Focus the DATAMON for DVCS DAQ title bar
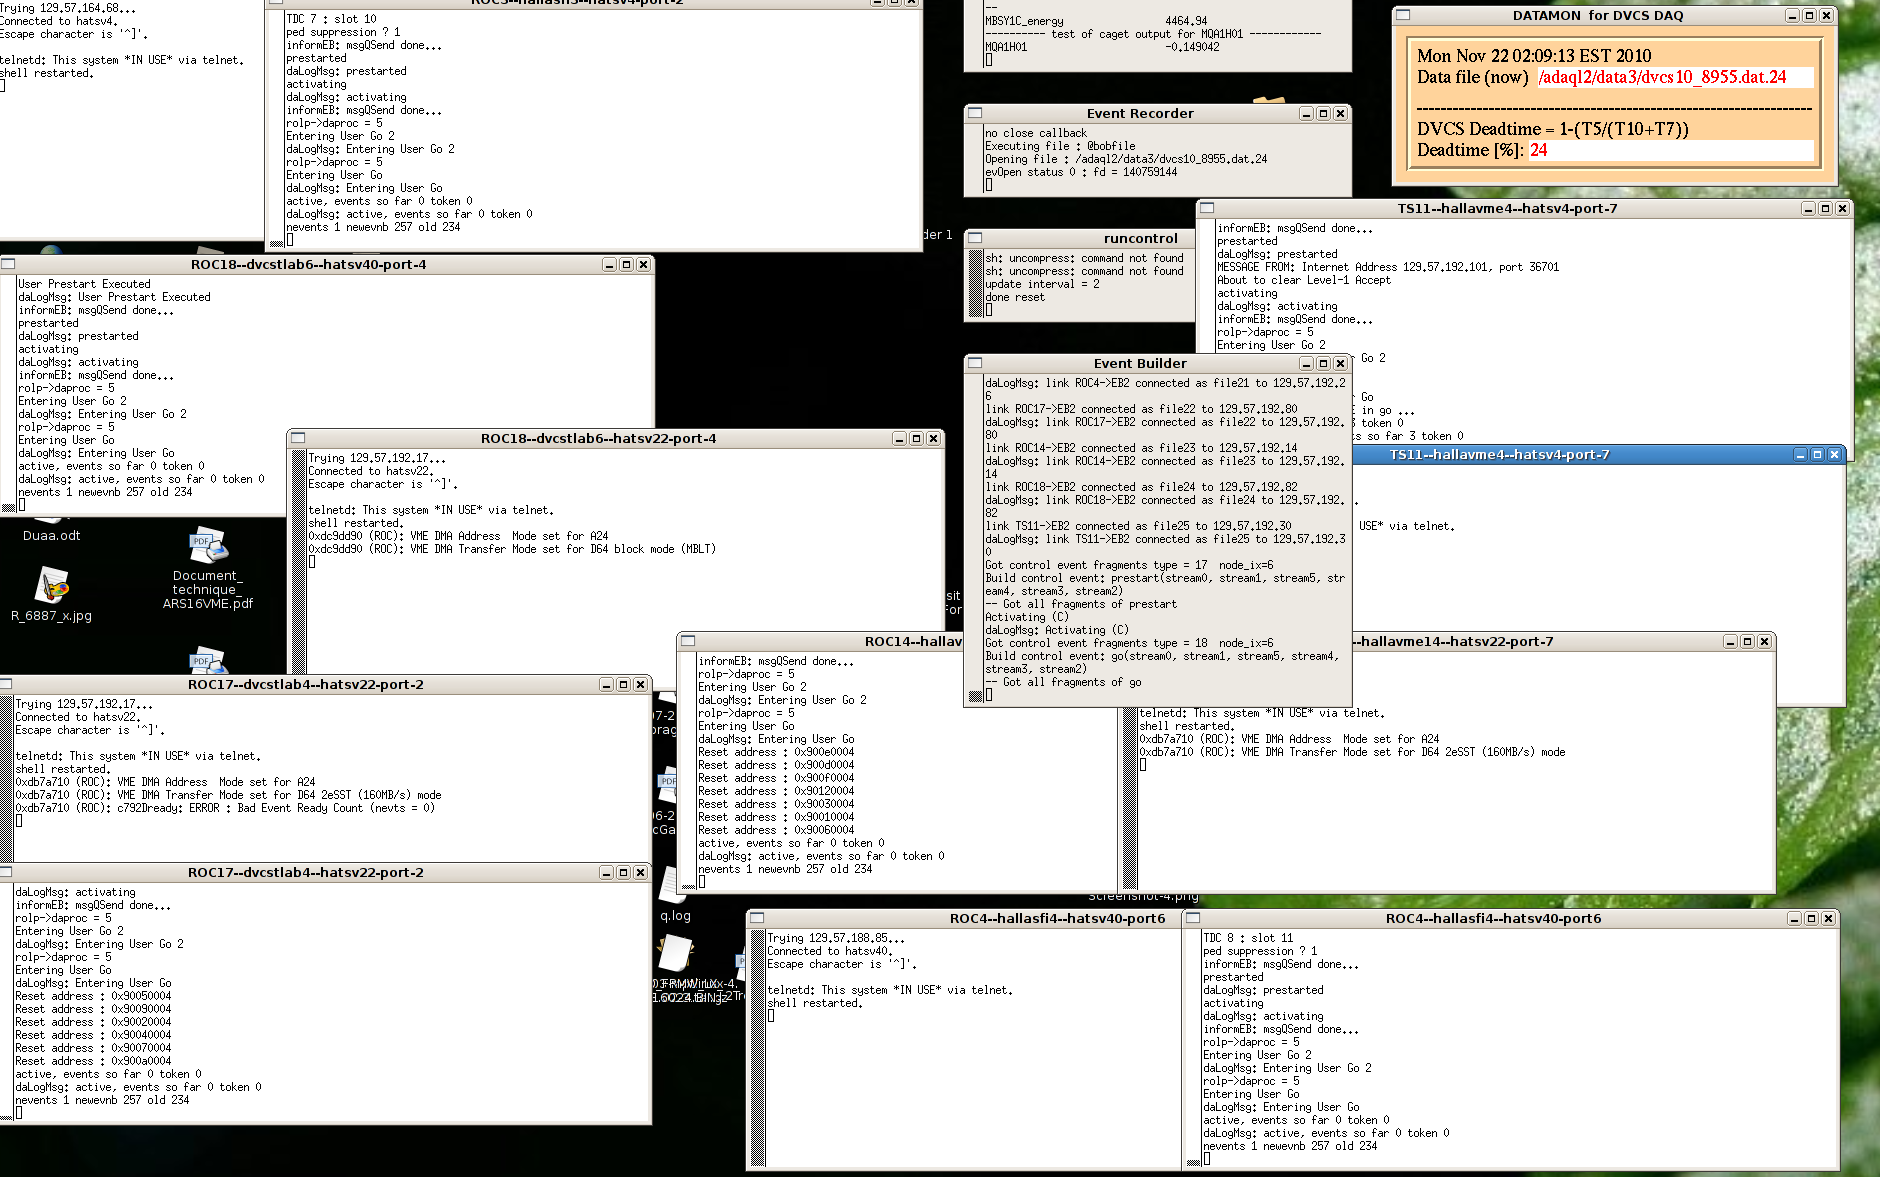 (x=1597, y=15)
